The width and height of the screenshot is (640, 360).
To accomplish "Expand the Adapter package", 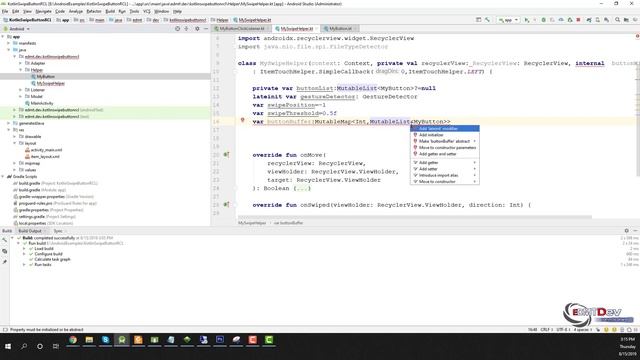I will (x=20, y=63).
